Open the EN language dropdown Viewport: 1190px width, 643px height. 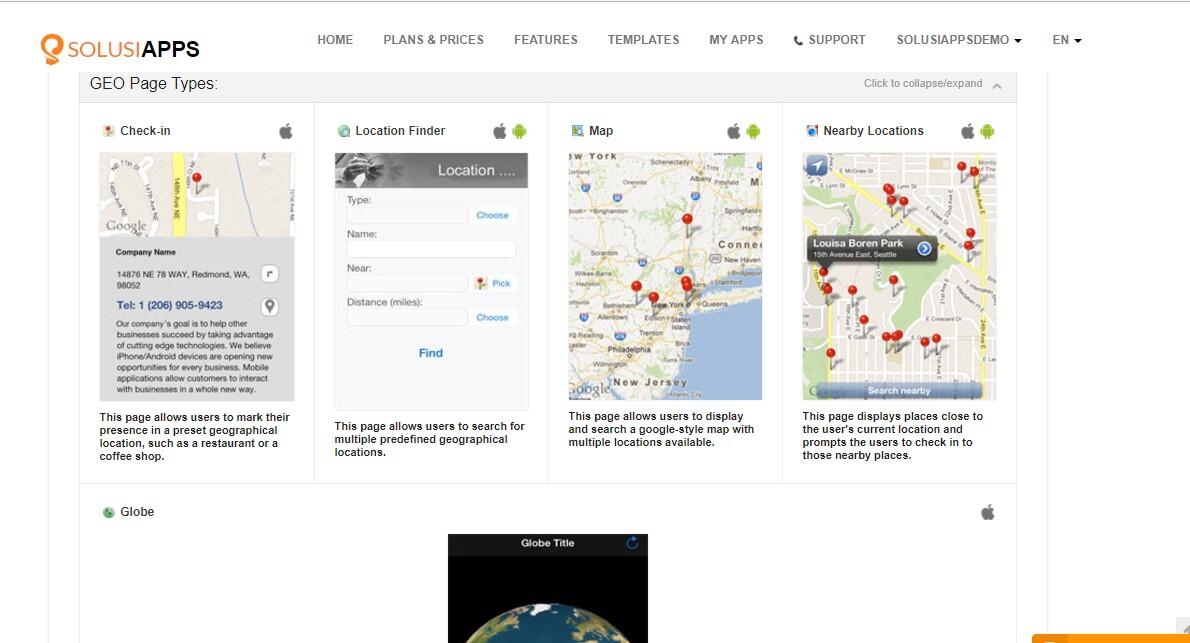click(1066, 39)
